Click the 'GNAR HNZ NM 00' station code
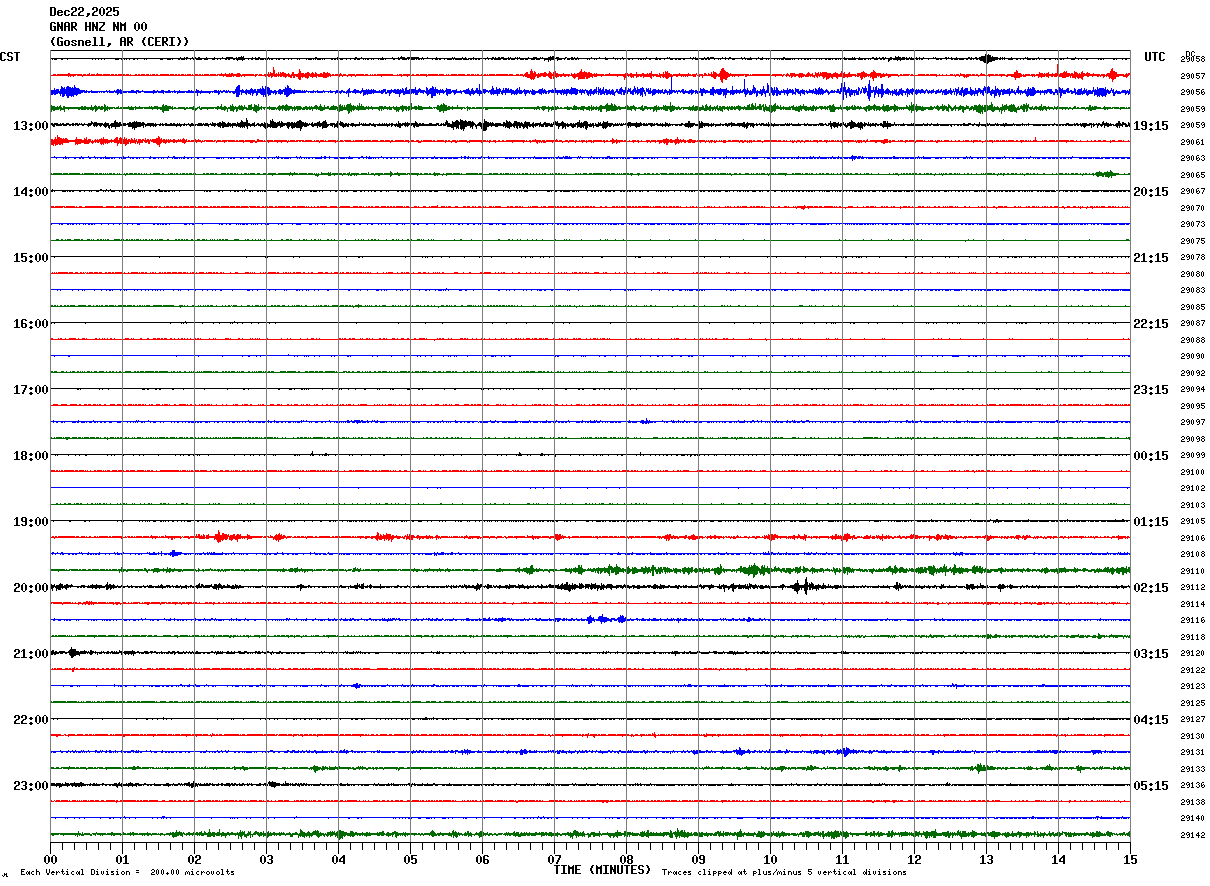This screenshot has width=1210, height=886. click(x=98, y=27)
